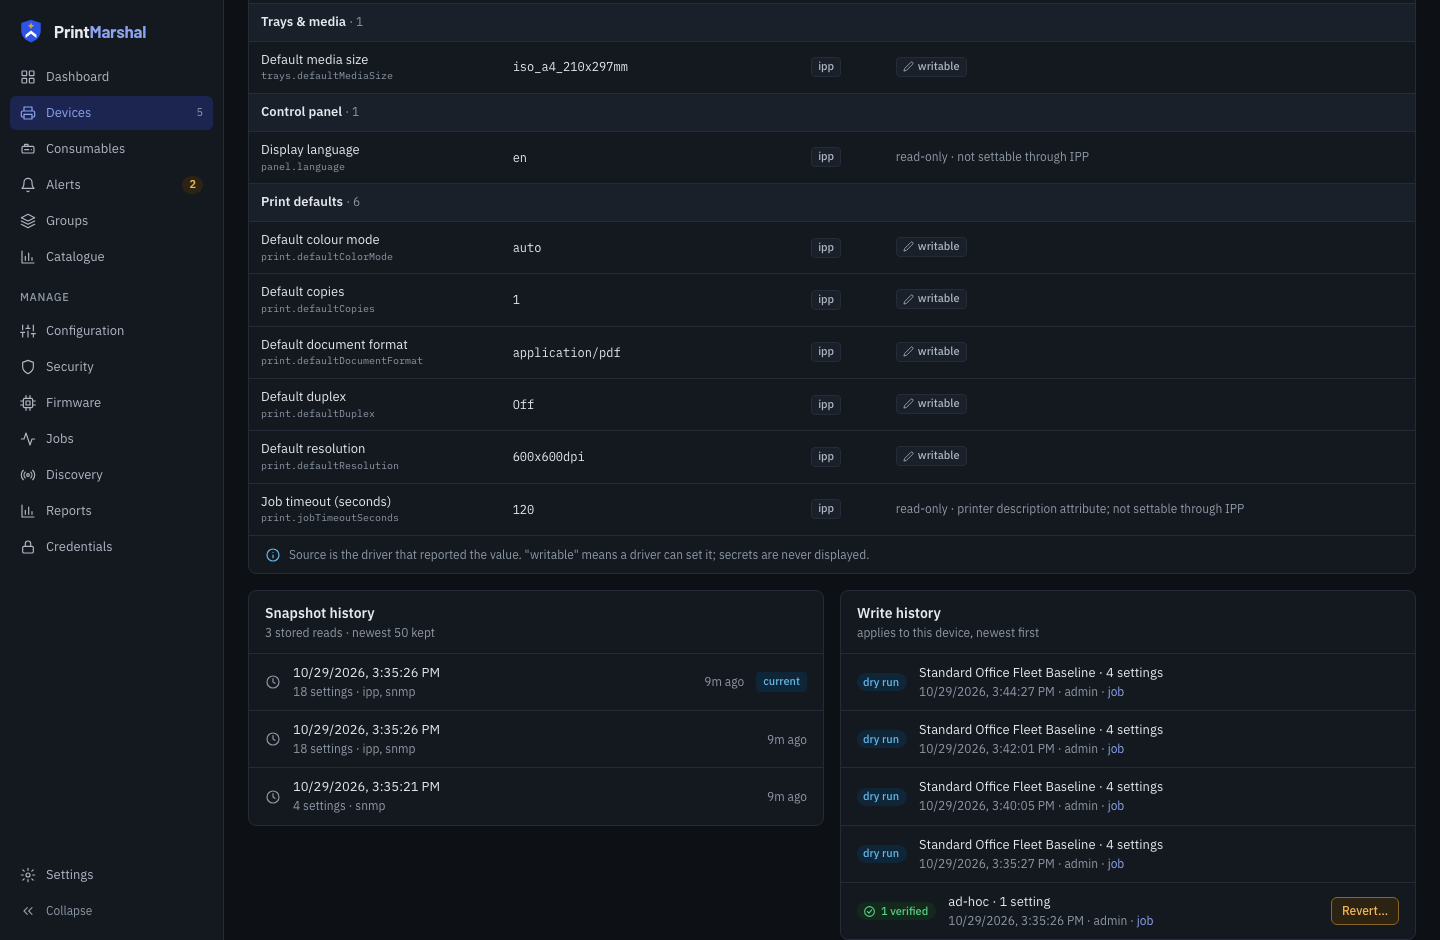Edit writable Default duplex setting
The width and height of the screenshot is (1440, 940).
pos(931,404)
